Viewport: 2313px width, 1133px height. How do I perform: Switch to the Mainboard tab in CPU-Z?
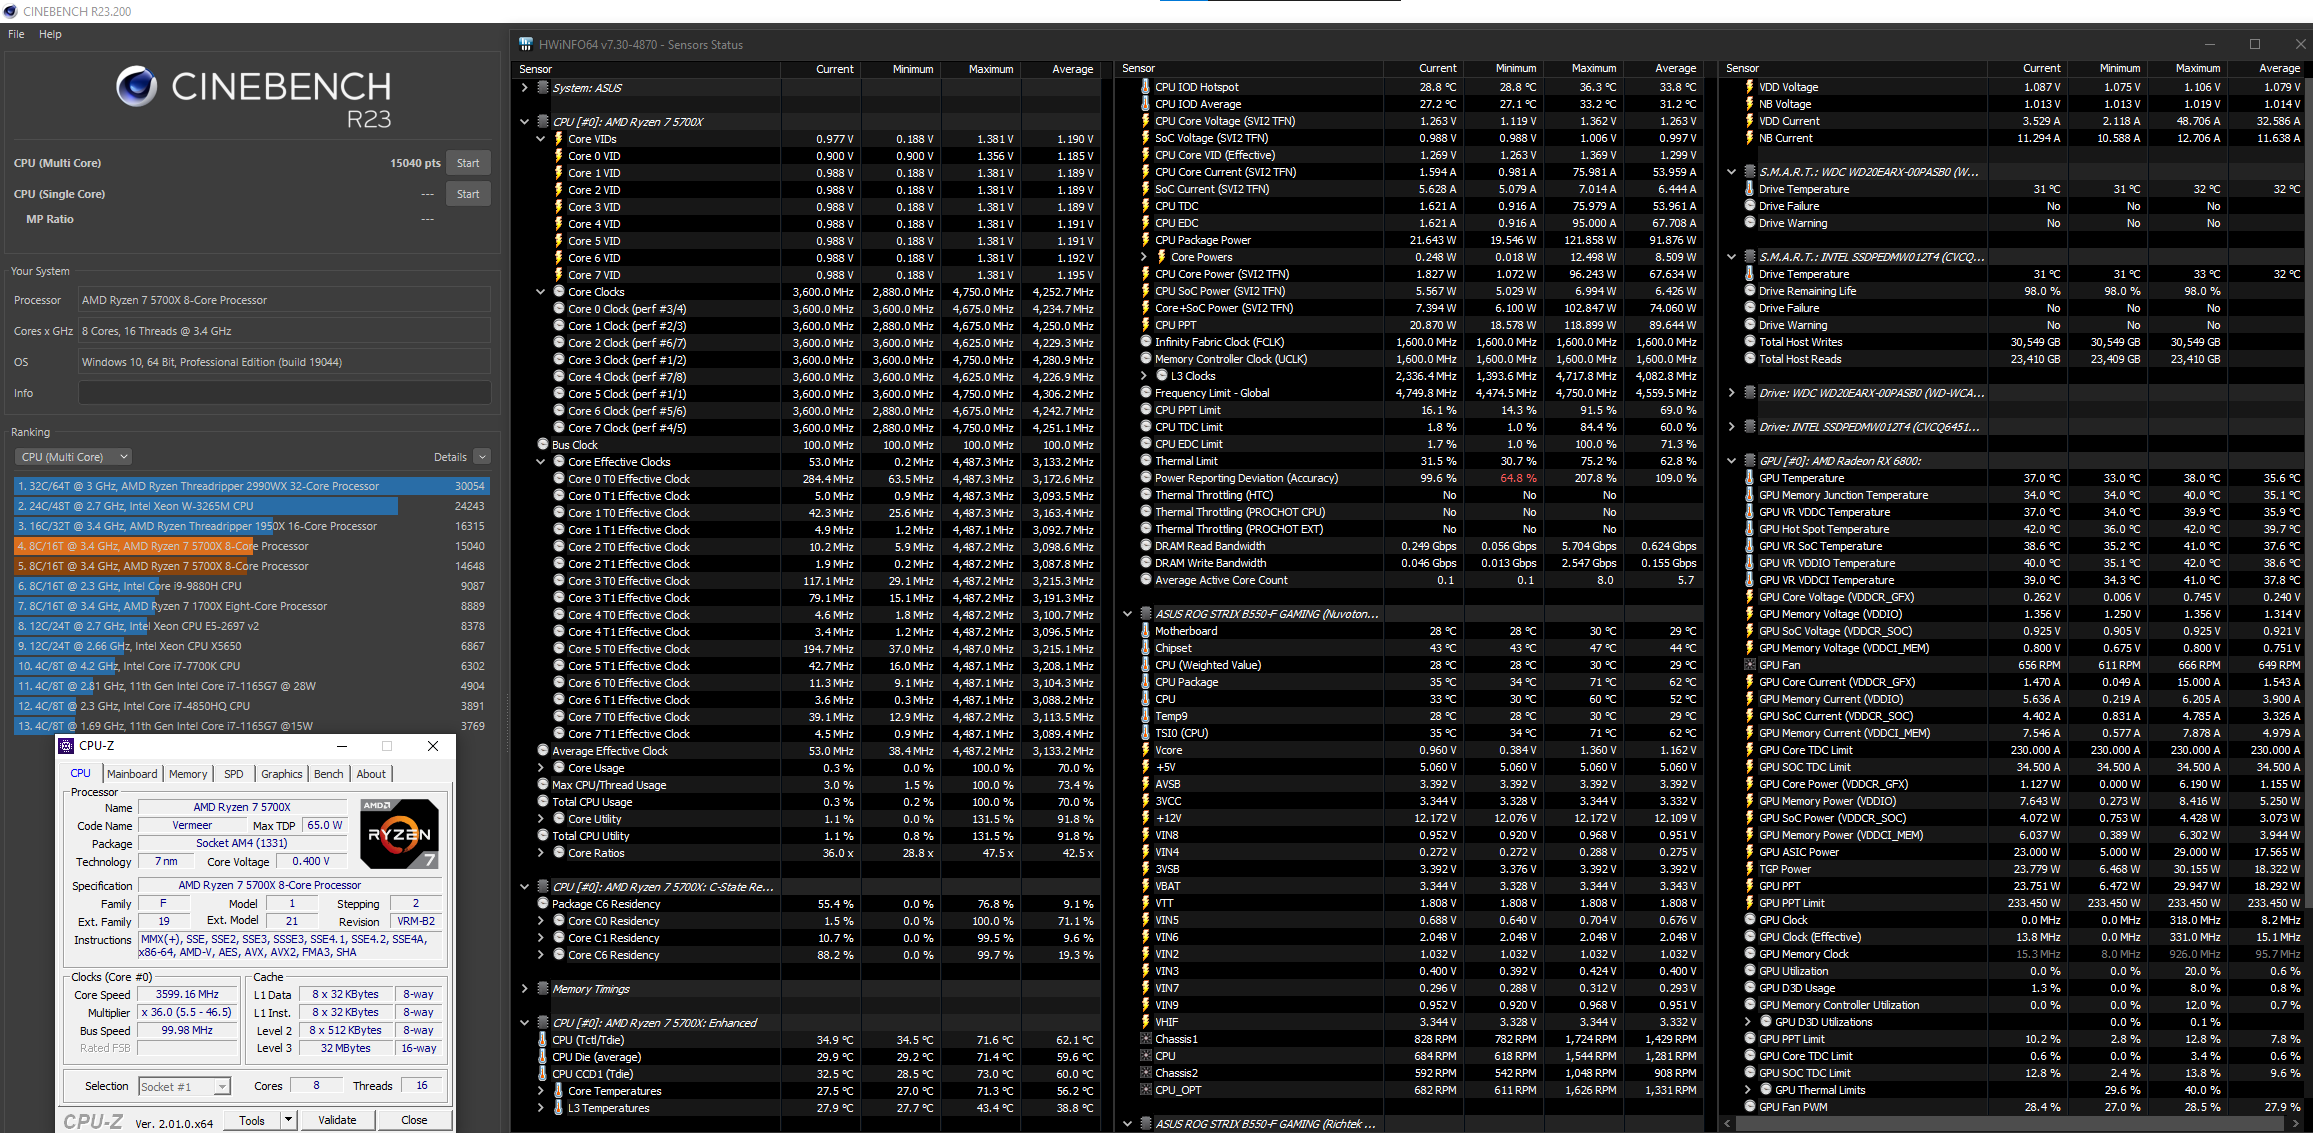click(x=132, y=774)
